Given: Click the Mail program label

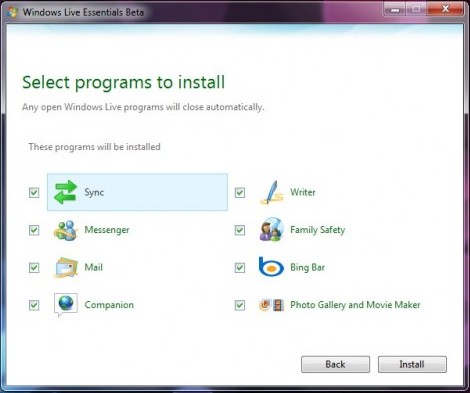Looking at the screenshot, I should (x=93, y=267).
